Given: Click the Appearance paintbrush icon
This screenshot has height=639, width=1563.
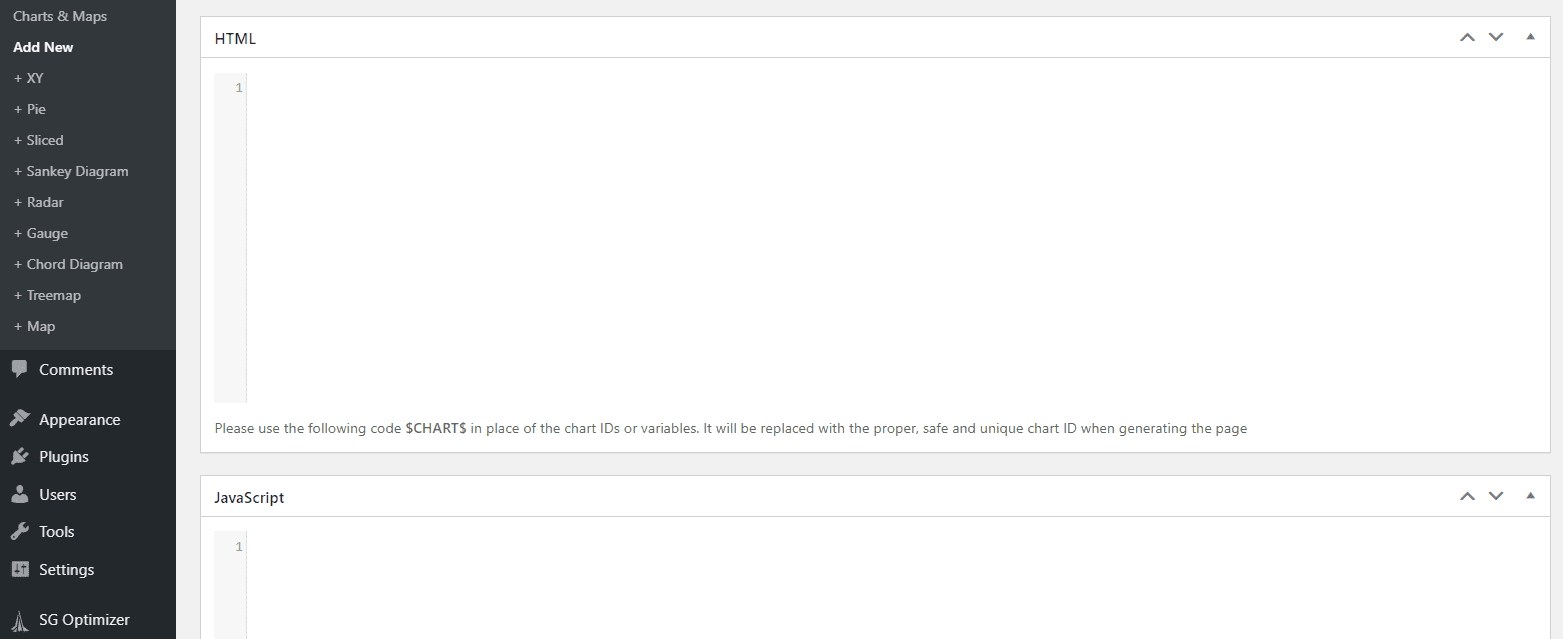Looking at the screenshot, I should click(x=20, y=419).
